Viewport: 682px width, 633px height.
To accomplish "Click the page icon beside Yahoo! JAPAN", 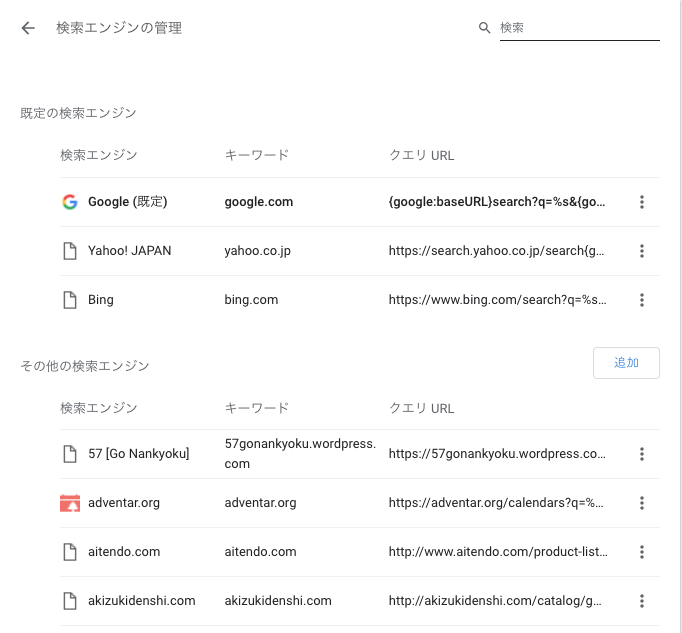I will point(70,251).
